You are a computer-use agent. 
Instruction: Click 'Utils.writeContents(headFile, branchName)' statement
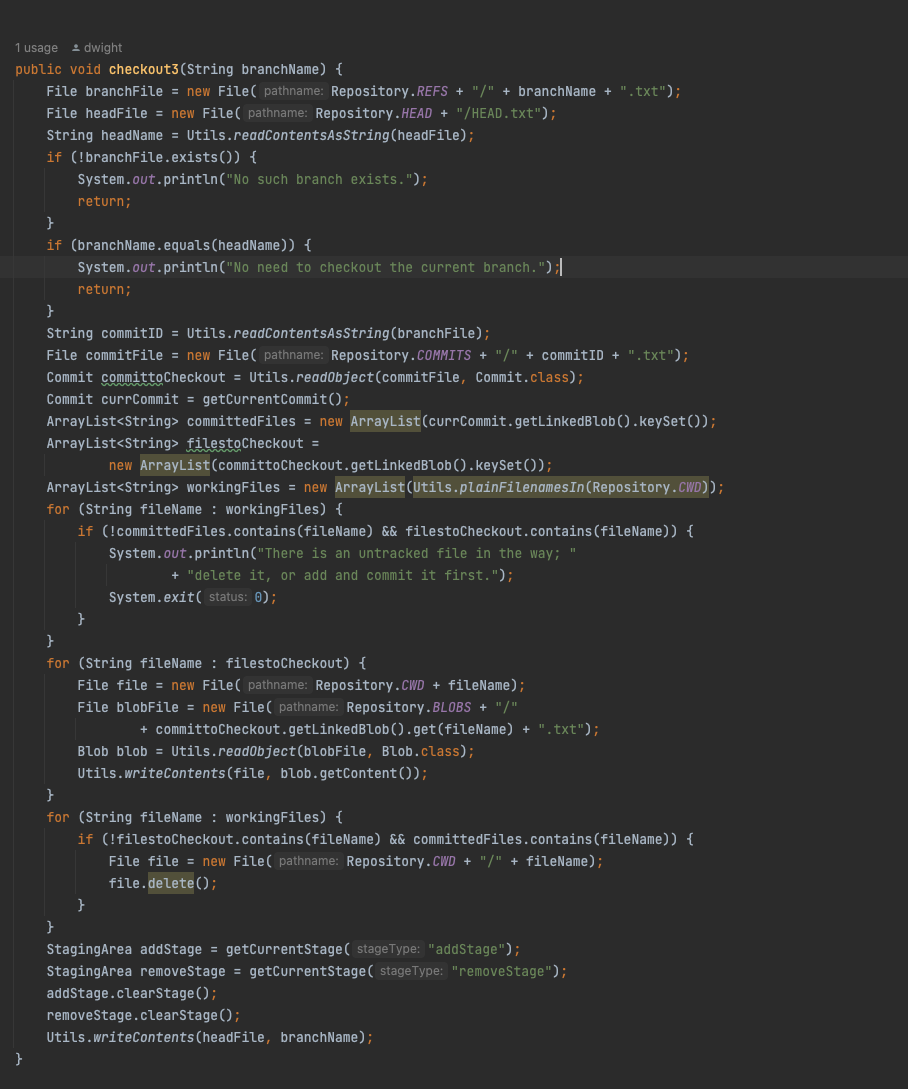pyautogui.click(x=210, y=1038)
